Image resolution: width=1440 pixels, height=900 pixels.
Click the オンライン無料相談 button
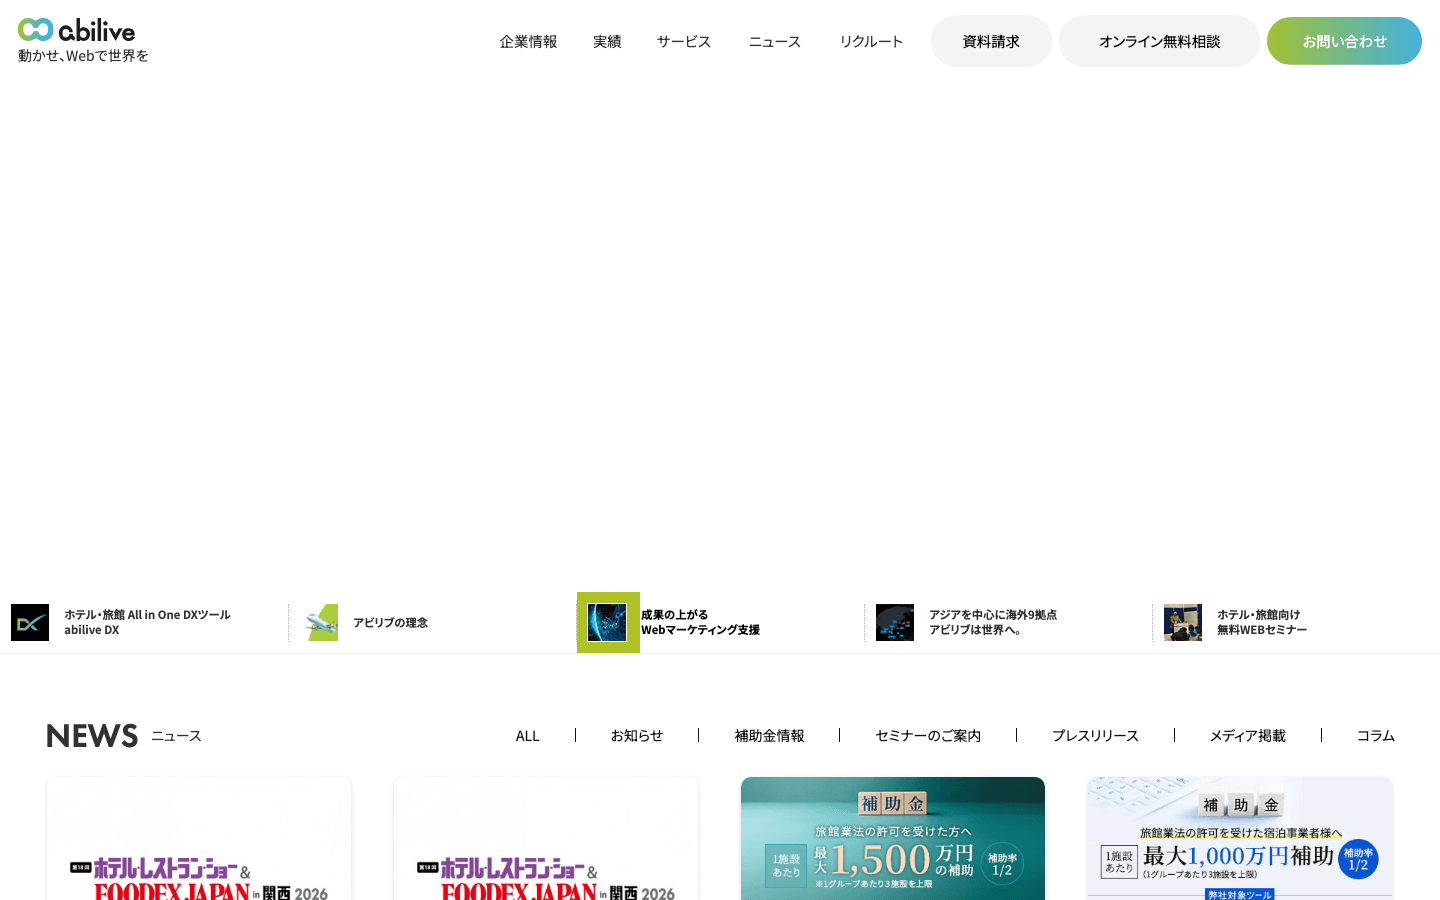[x=1159, y=41]
